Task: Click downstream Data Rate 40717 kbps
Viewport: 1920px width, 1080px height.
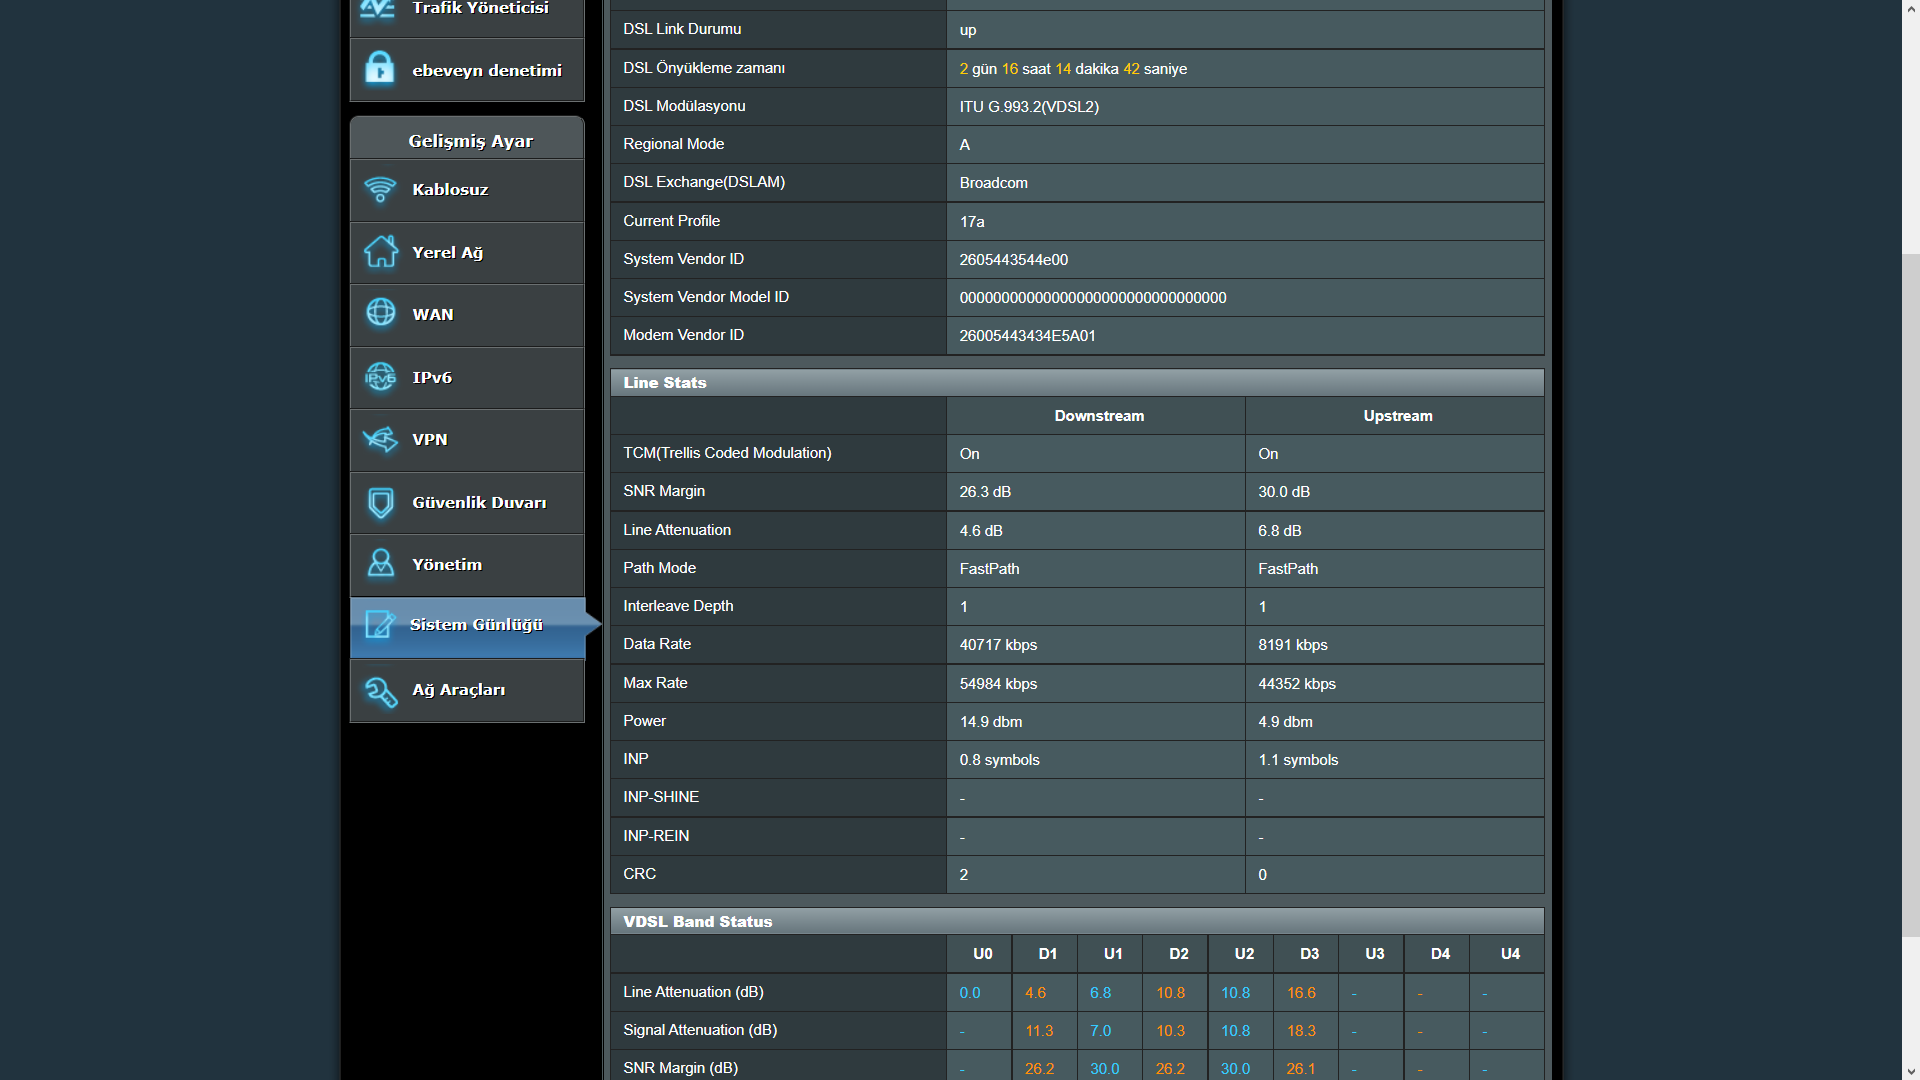Action: click(998, 645)
